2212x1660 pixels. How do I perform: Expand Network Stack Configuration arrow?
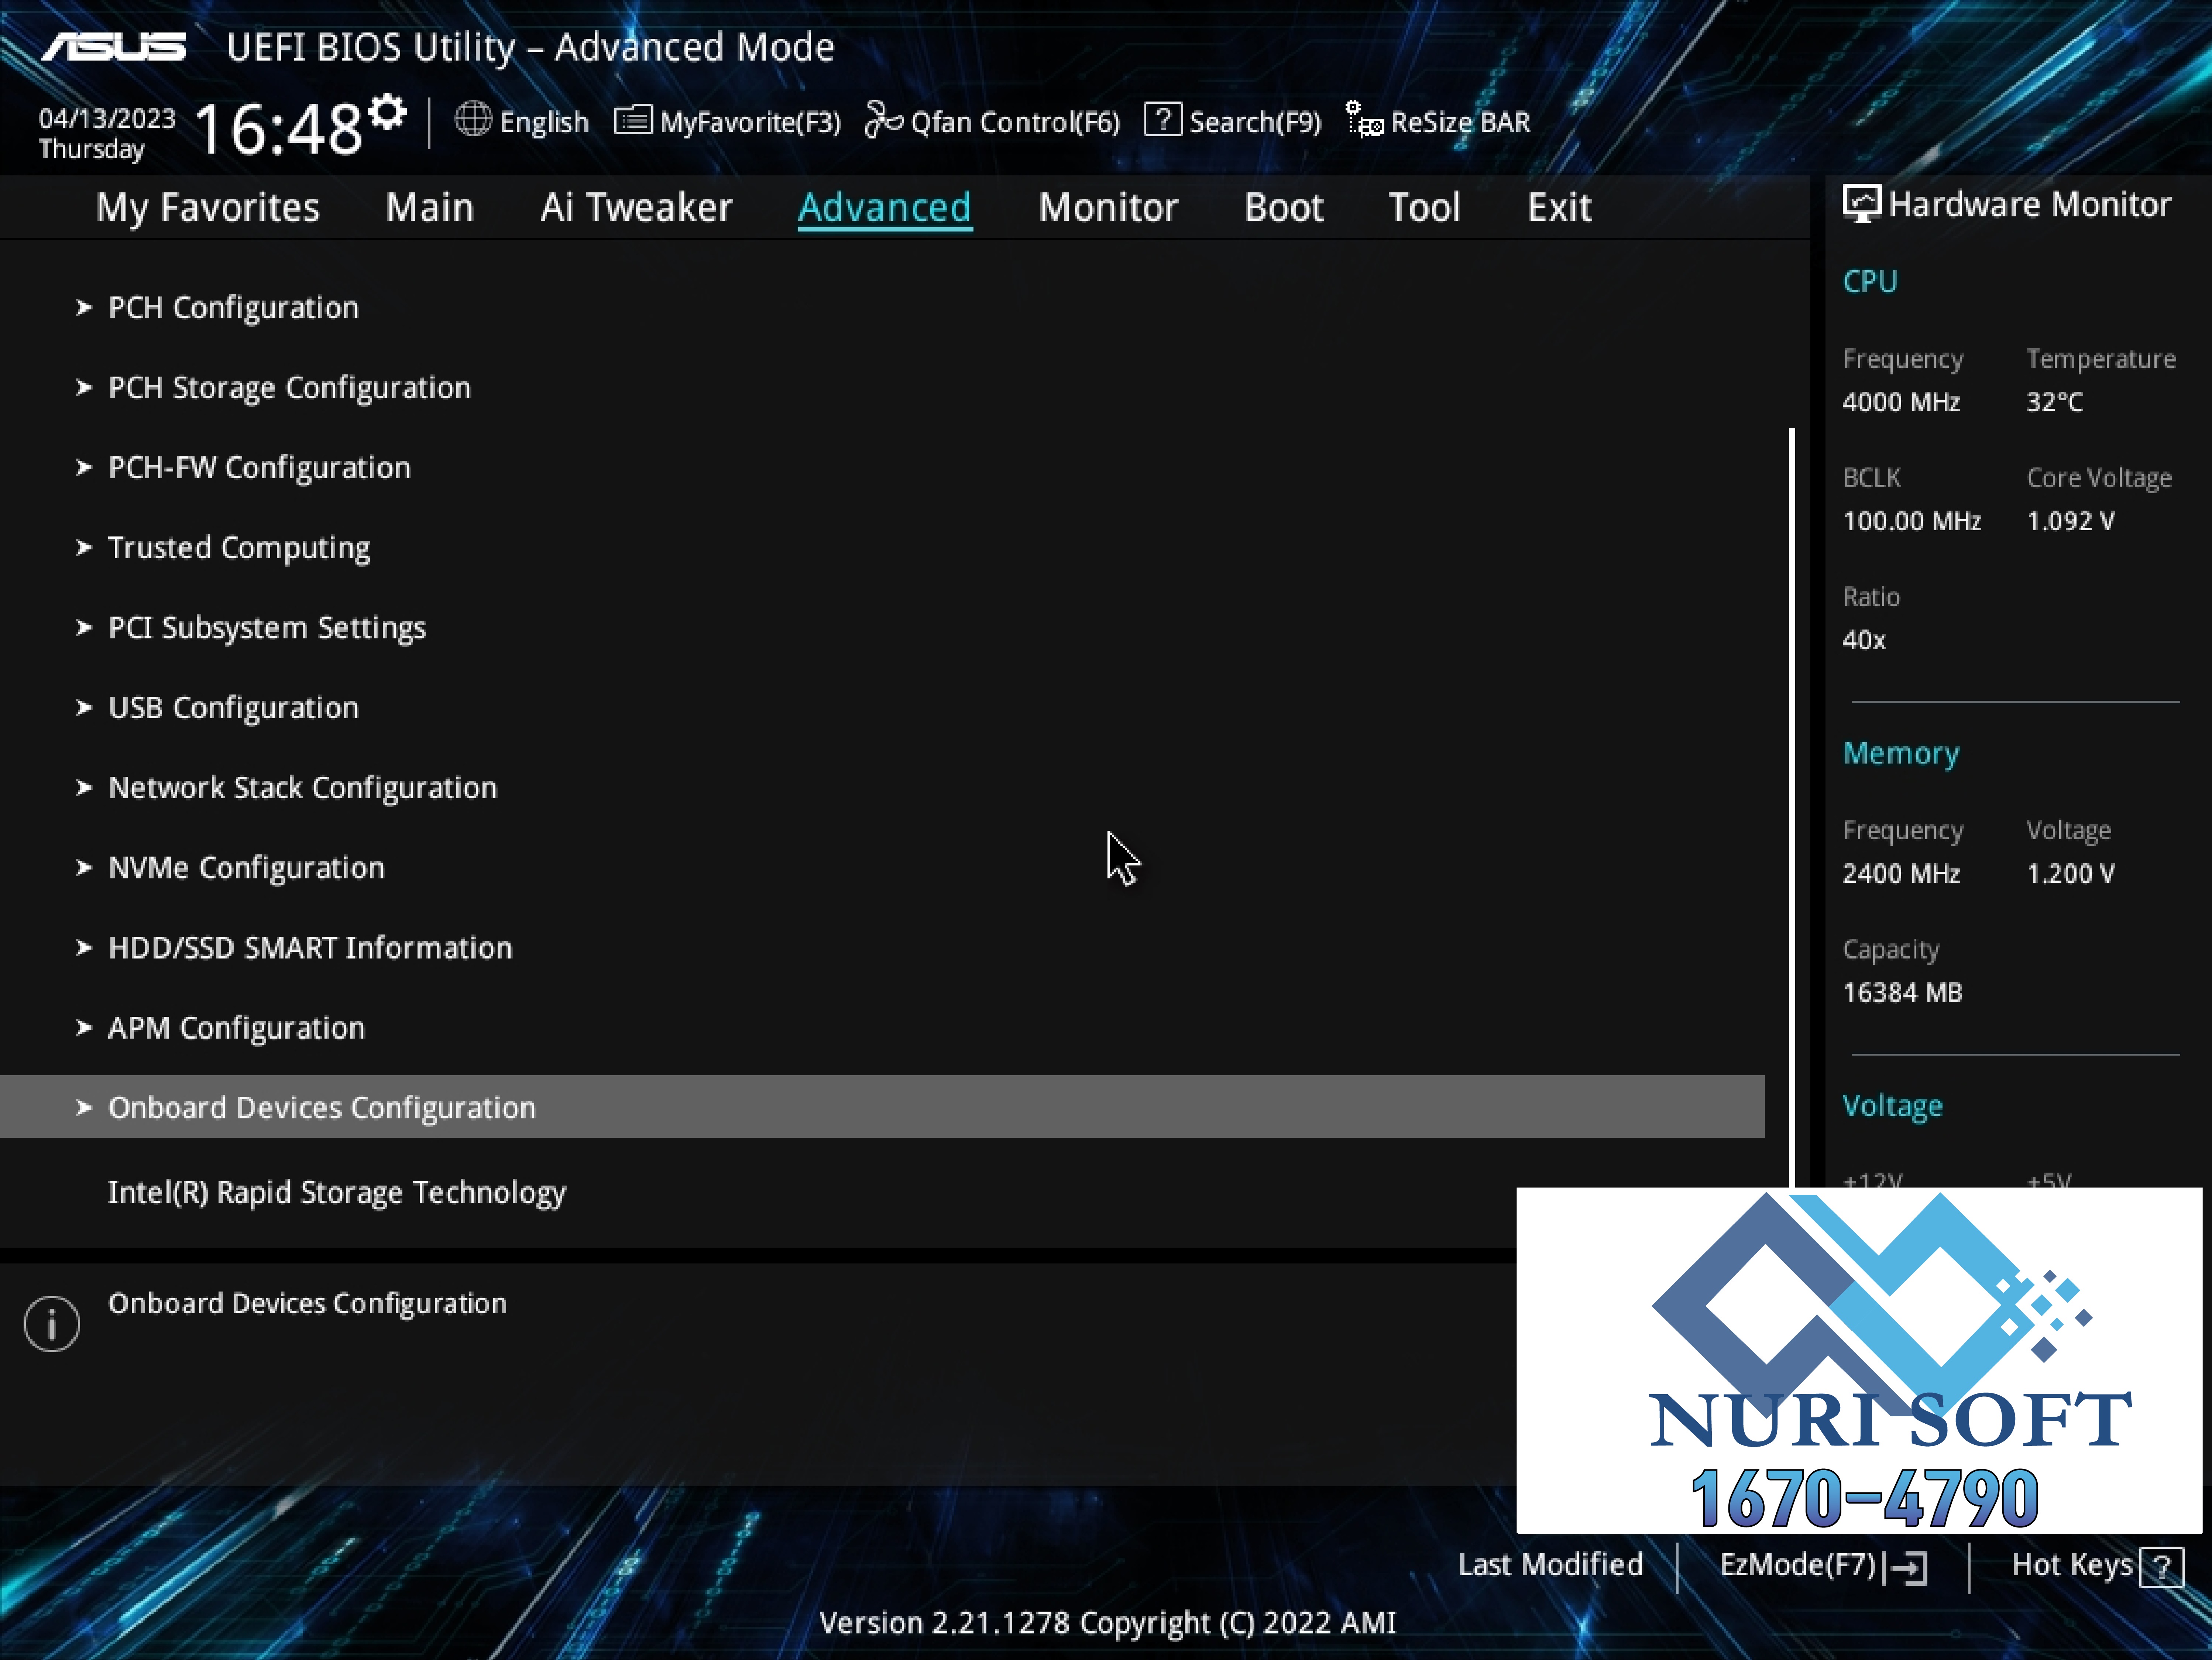pos(84,787)
